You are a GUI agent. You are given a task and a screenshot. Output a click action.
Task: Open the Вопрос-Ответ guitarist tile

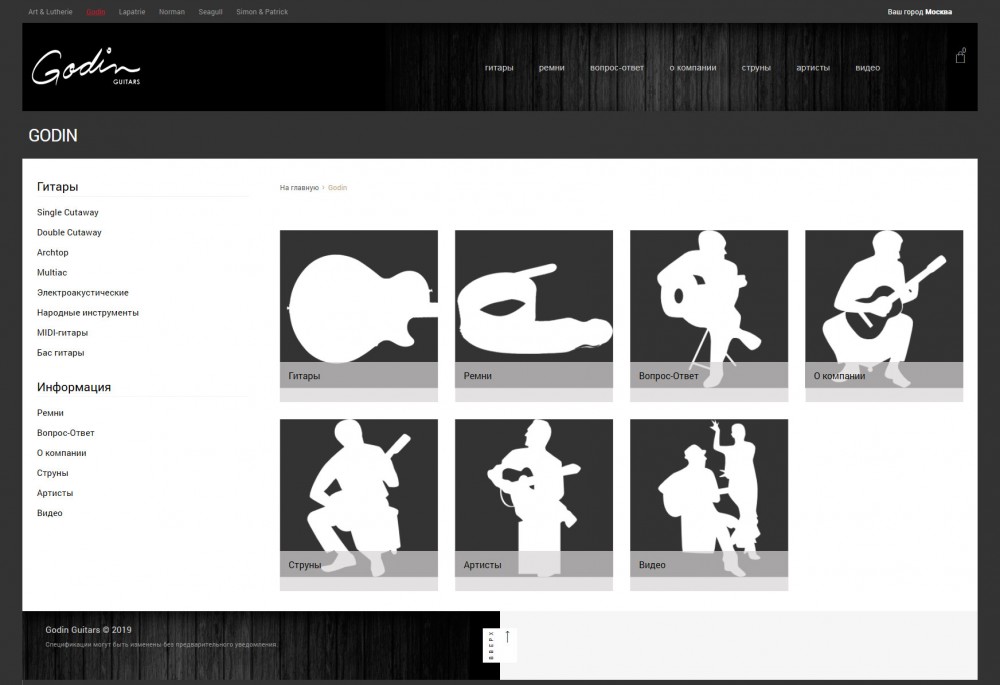click(709, 316)
